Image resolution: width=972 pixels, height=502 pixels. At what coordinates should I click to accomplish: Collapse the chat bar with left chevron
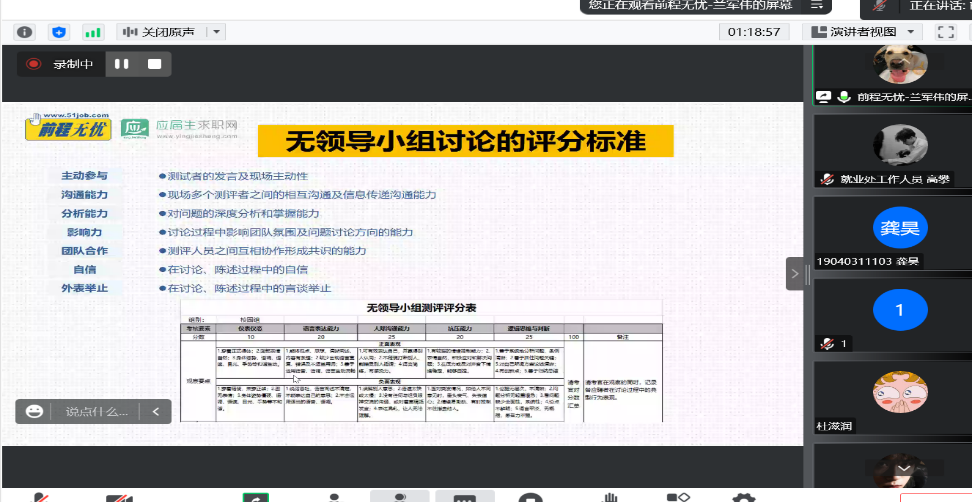point(155,411)
